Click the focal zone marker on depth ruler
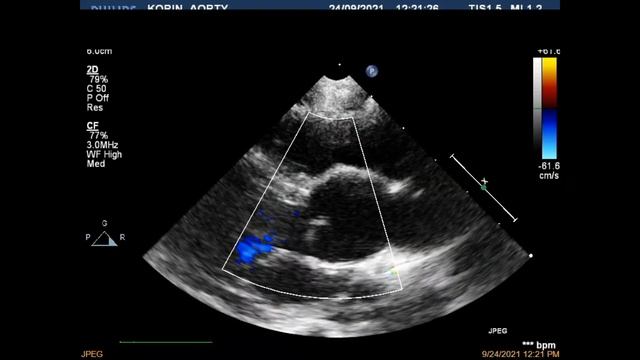The height and width of the screenshot is (360, 640). (484, 187)
